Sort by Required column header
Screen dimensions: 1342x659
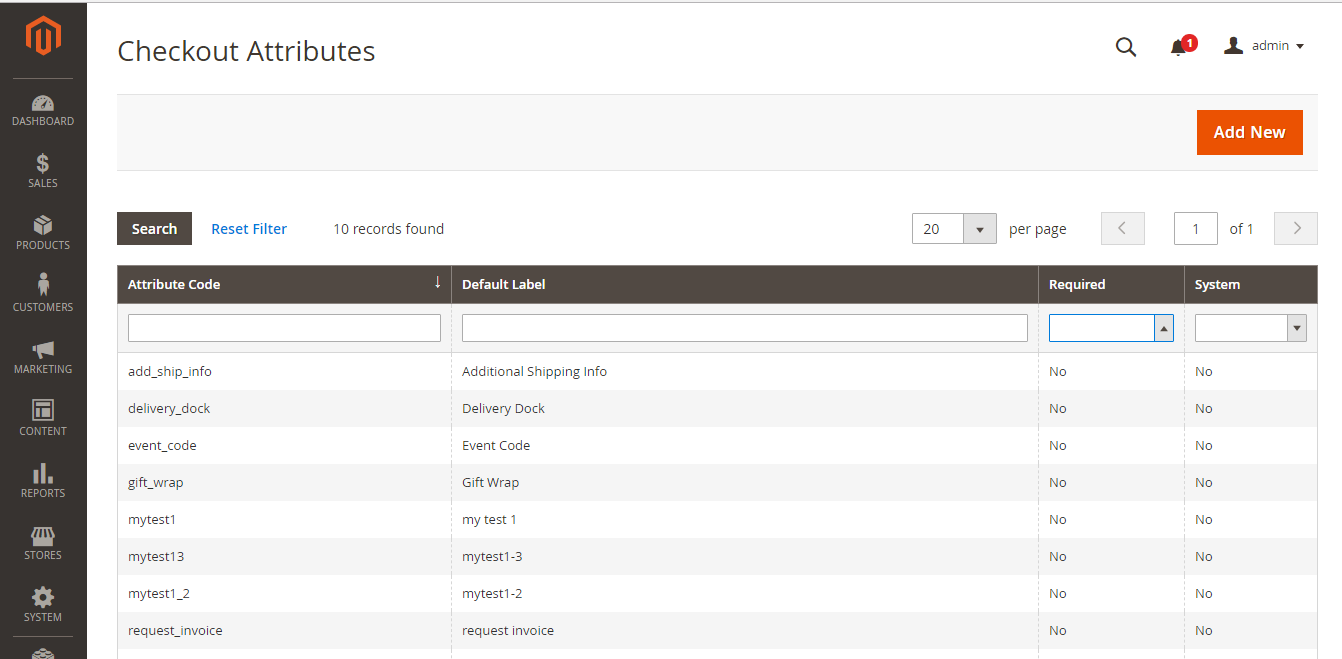tap(1111, 284)
